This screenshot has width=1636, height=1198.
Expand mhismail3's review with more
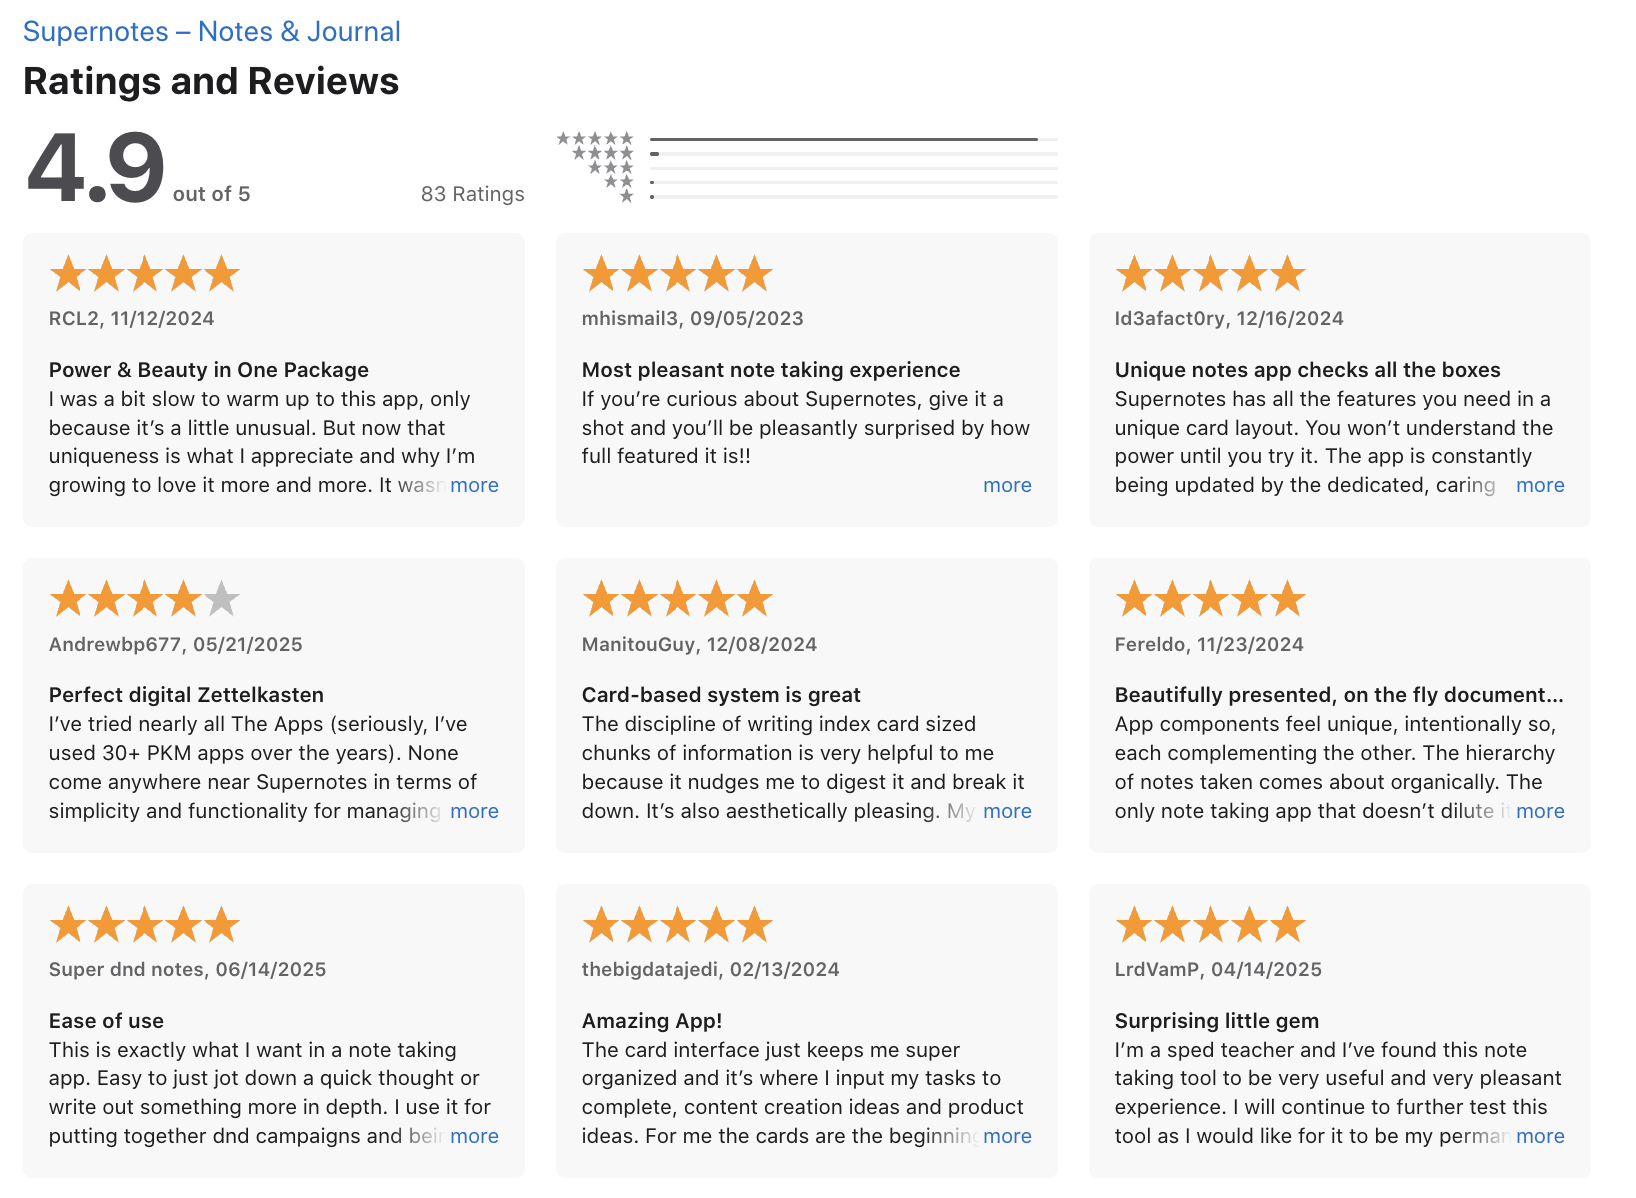click(x=1007, y=485)
